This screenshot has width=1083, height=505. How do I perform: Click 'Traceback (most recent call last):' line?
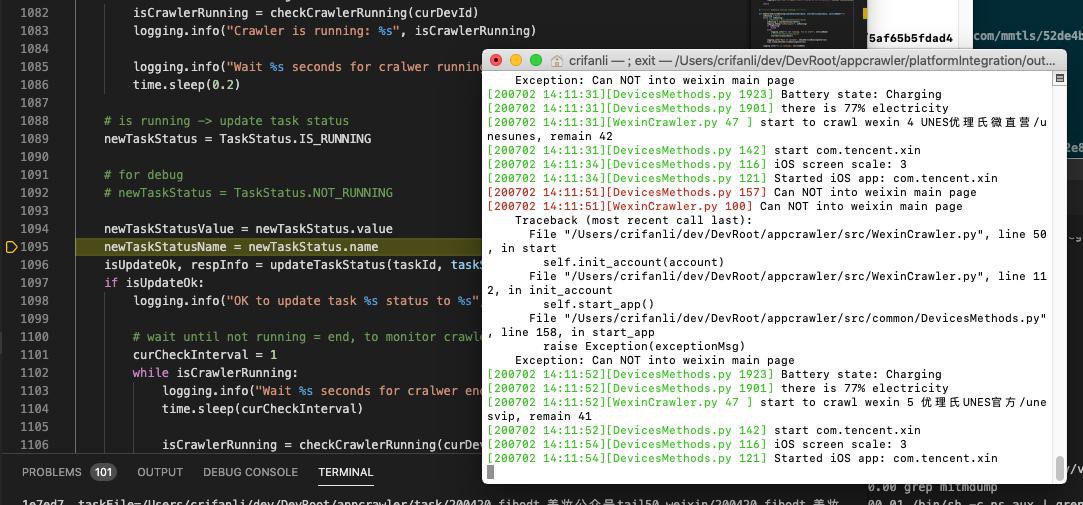tap(633, 220)
